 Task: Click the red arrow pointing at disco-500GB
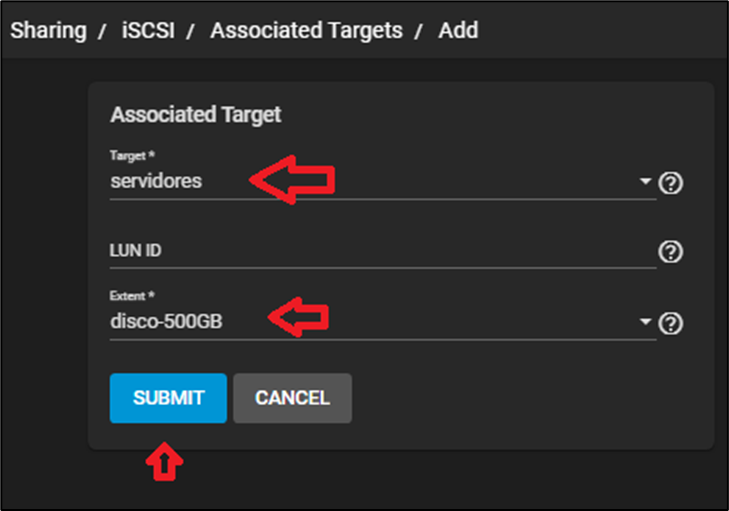point(298,318)
